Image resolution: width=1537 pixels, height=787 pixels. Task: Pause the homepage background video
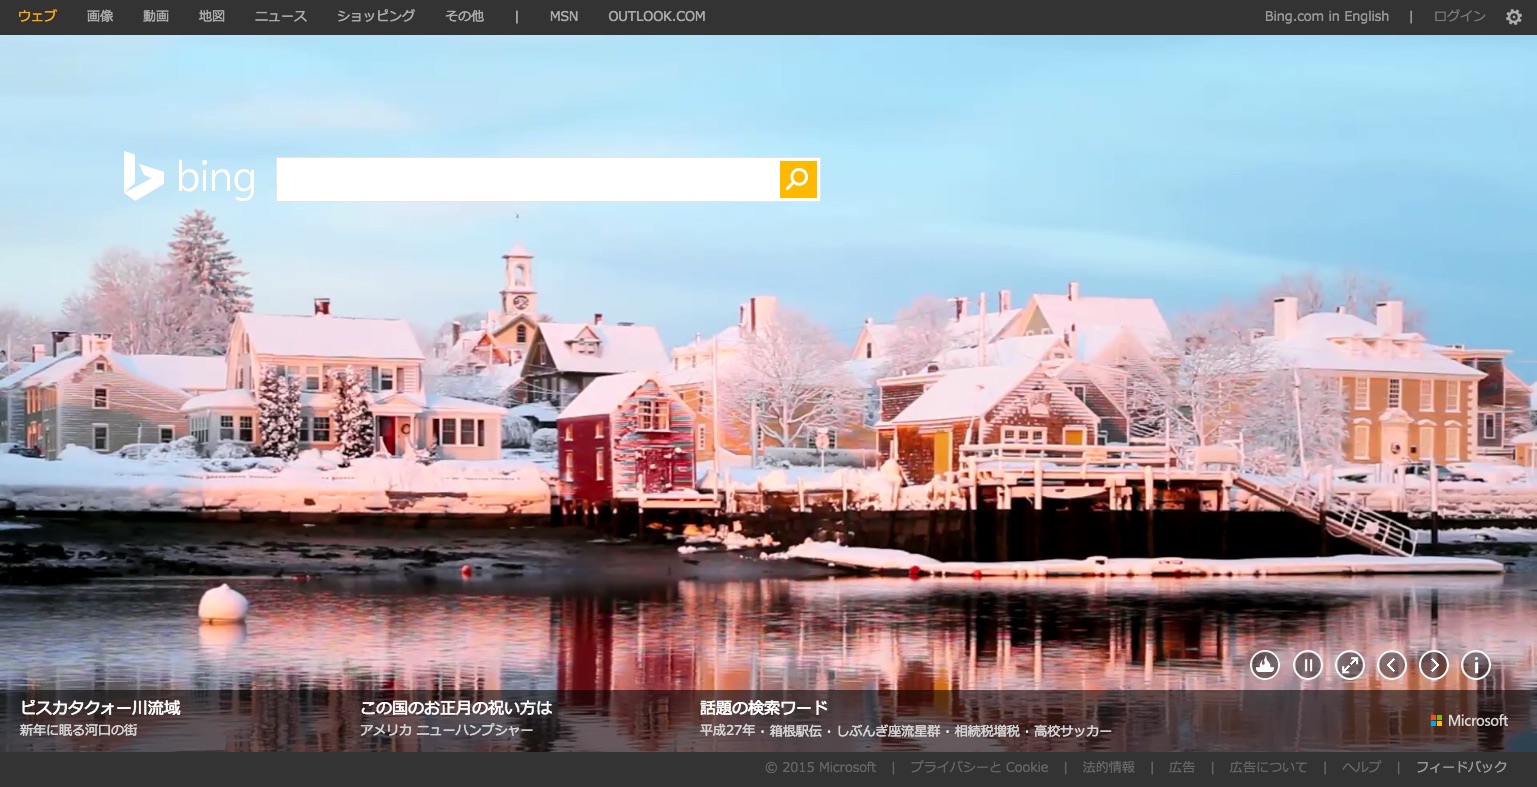click(1307, 665)
